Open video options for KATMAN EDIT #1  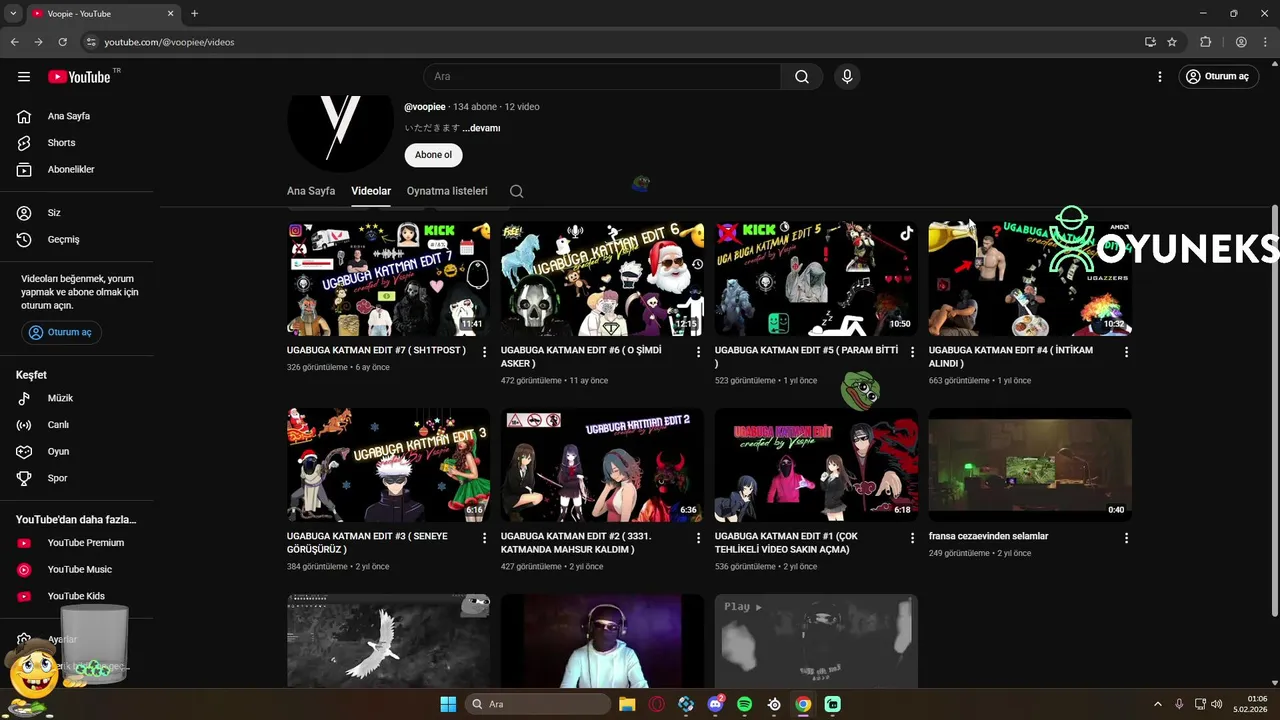click(x=912, y=538)
